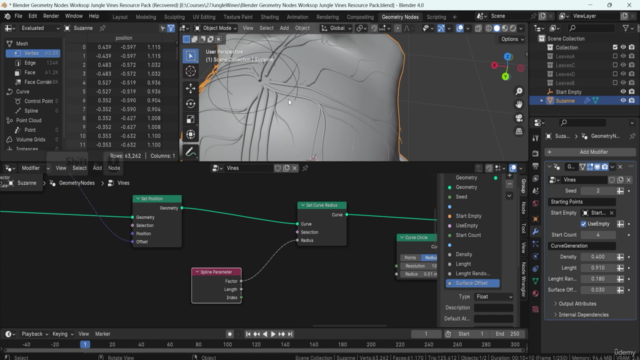Toggle camera view icon in viewport
Image resolution: width=640 pixels, height=360 pixels.
point(519,118)
